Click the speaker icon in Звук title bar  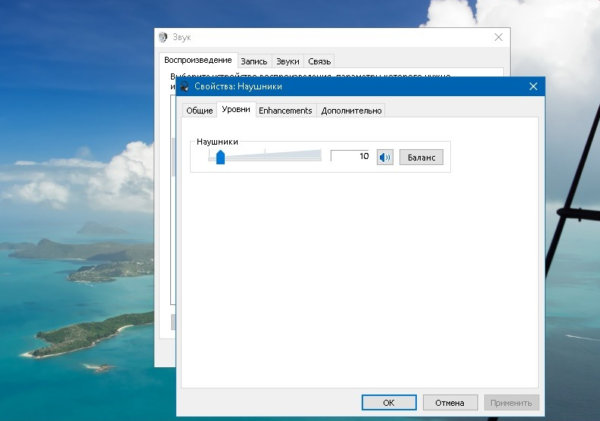[163, 37]
